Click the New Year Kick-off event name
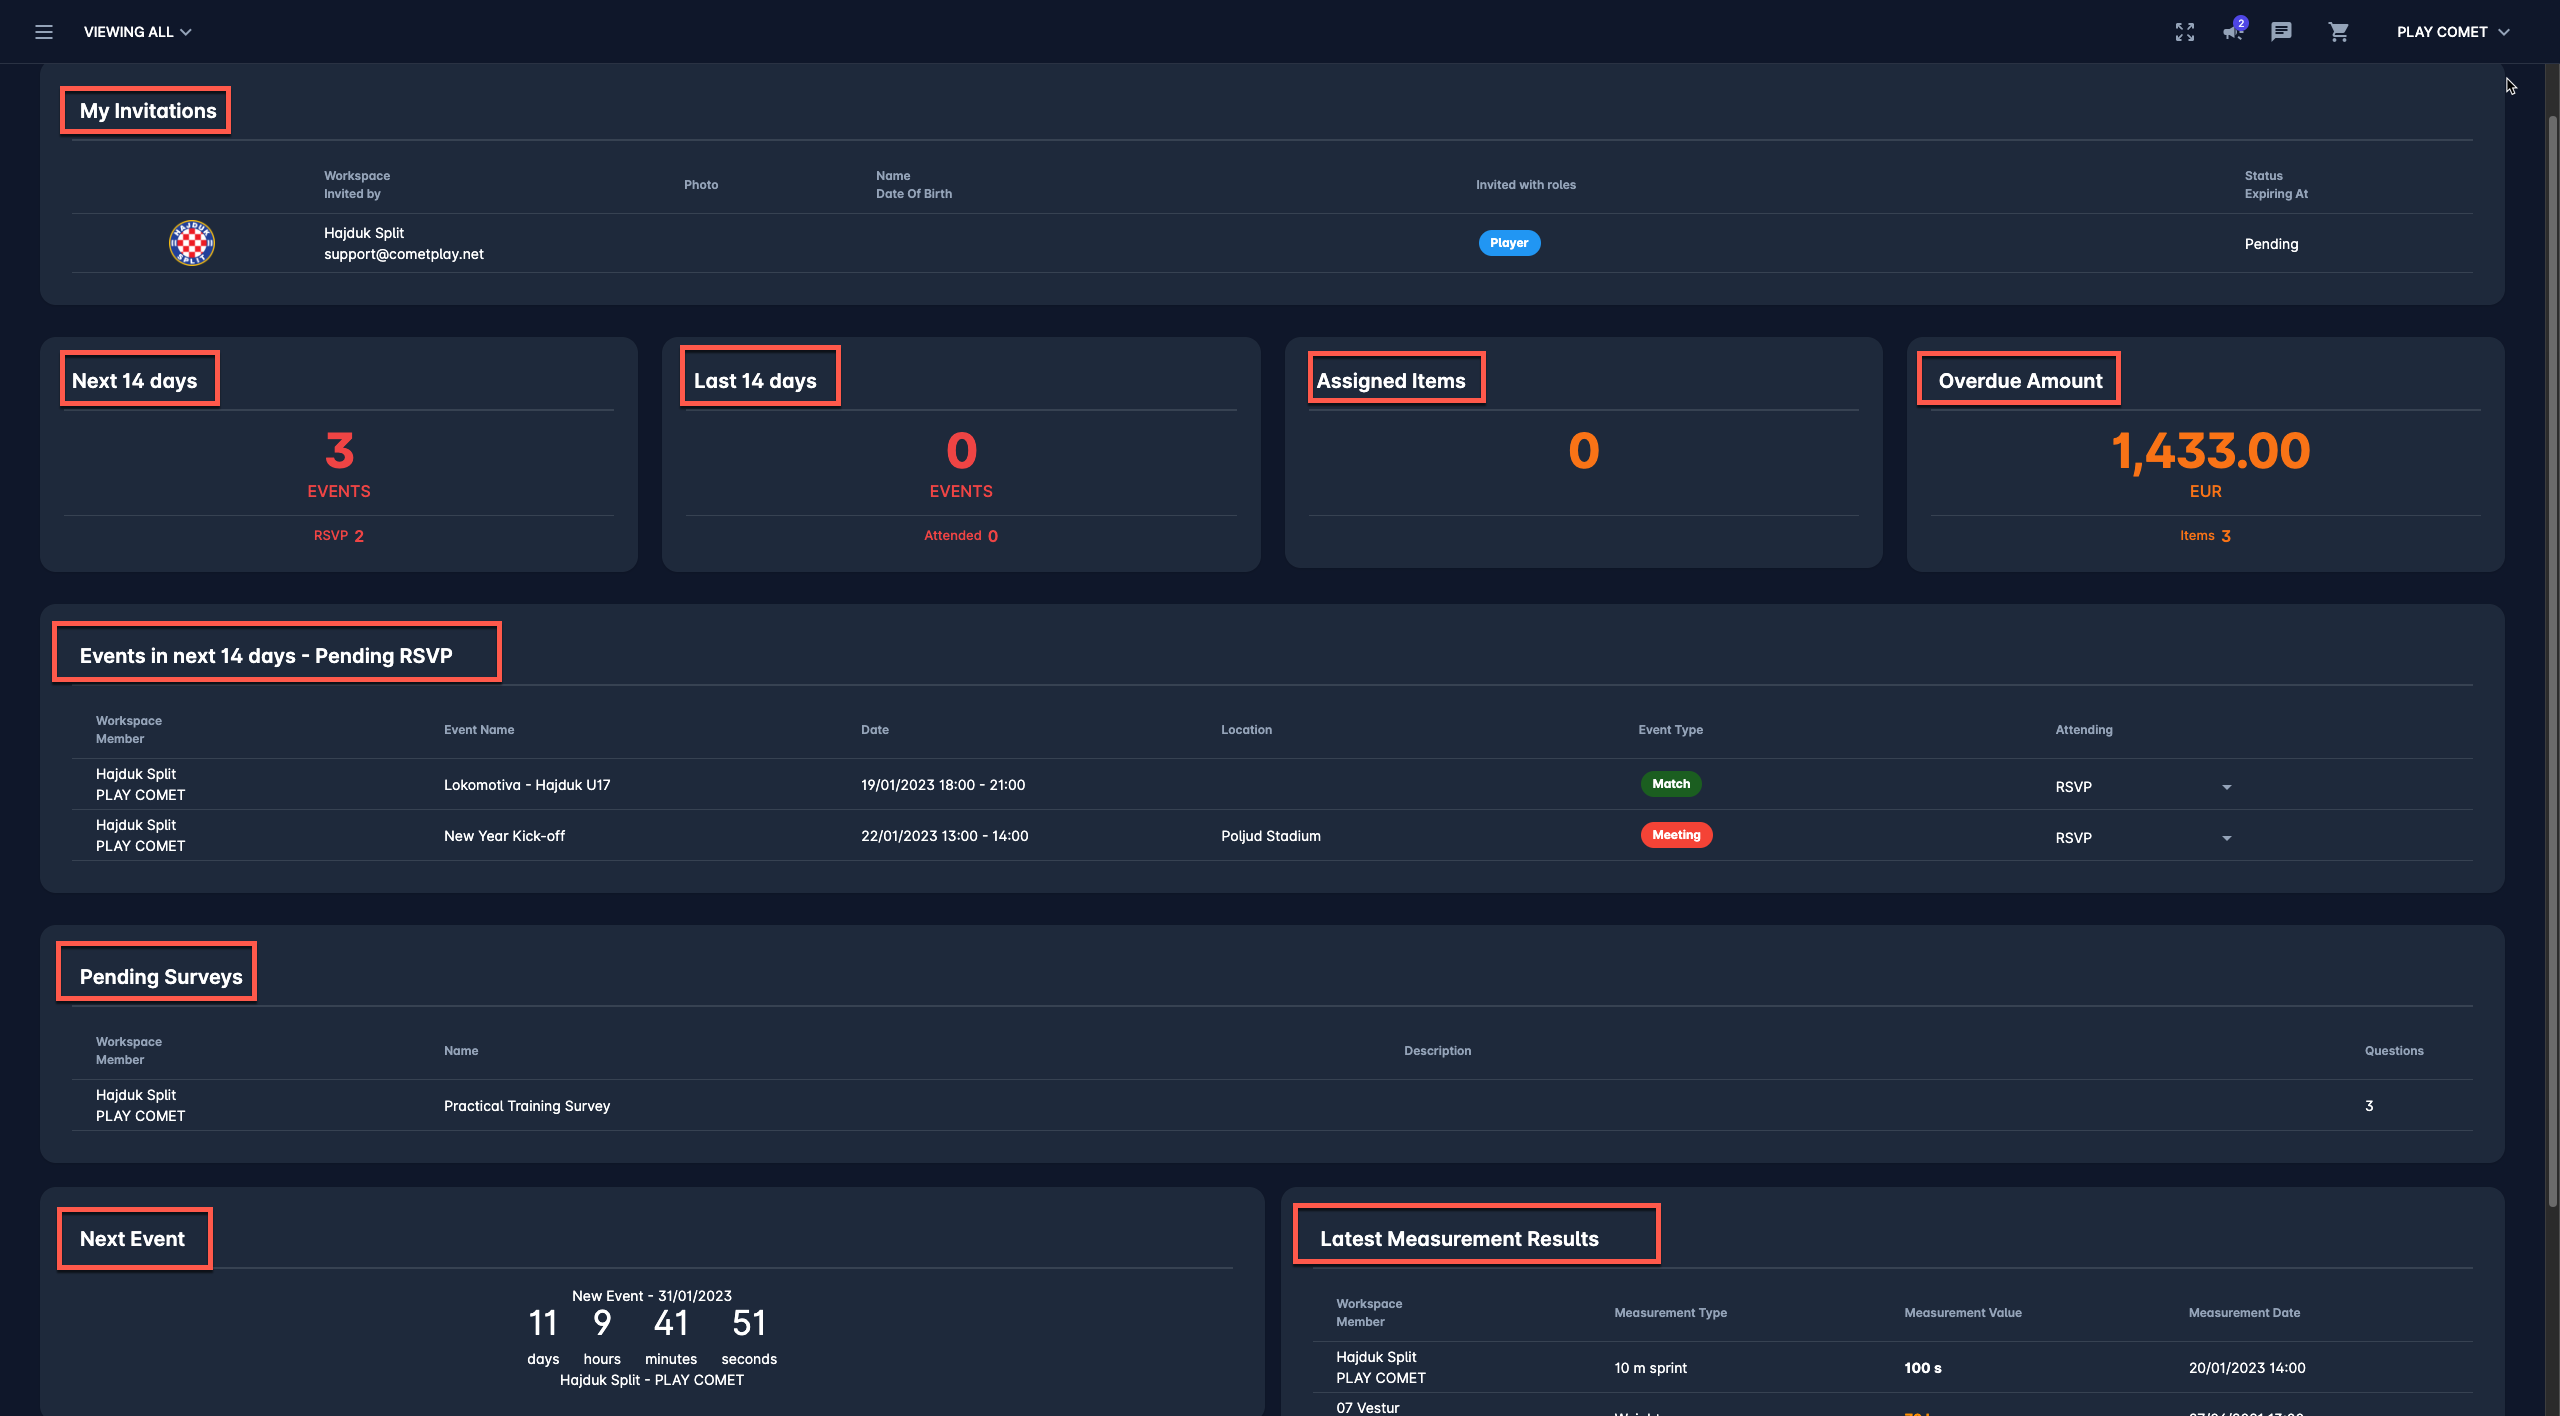The image size is (2560, 1416). point(504,836)
